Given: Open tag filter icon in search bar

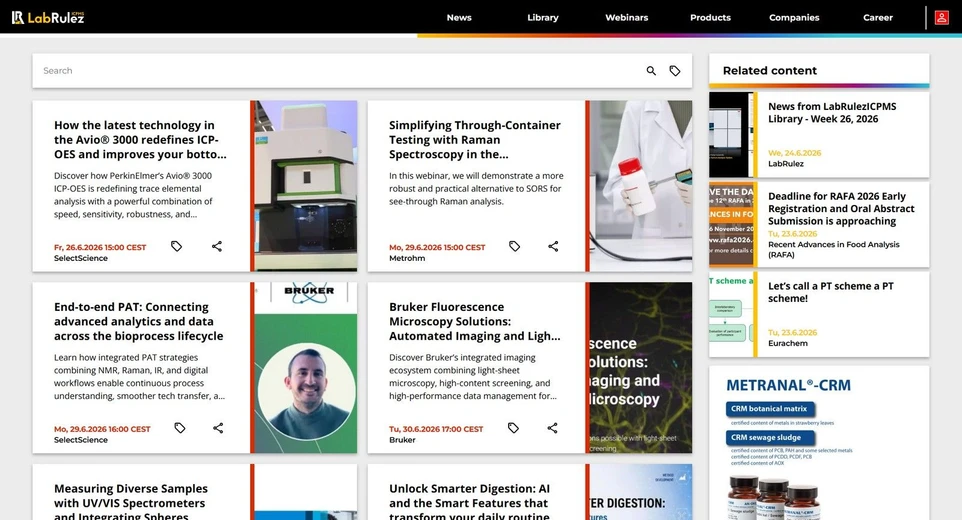Looking at the screenshot, I should [x=675, y=71].
